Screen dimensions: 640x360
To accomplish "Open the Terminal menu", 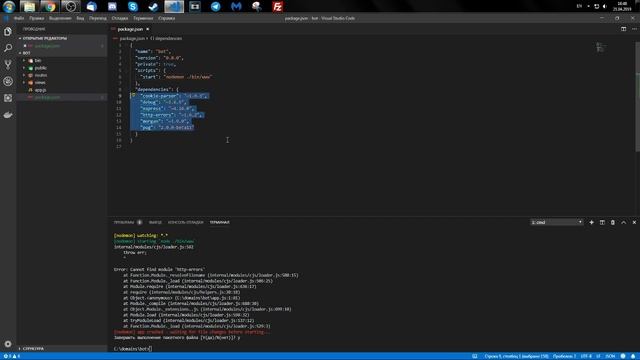I will [143, 18].
